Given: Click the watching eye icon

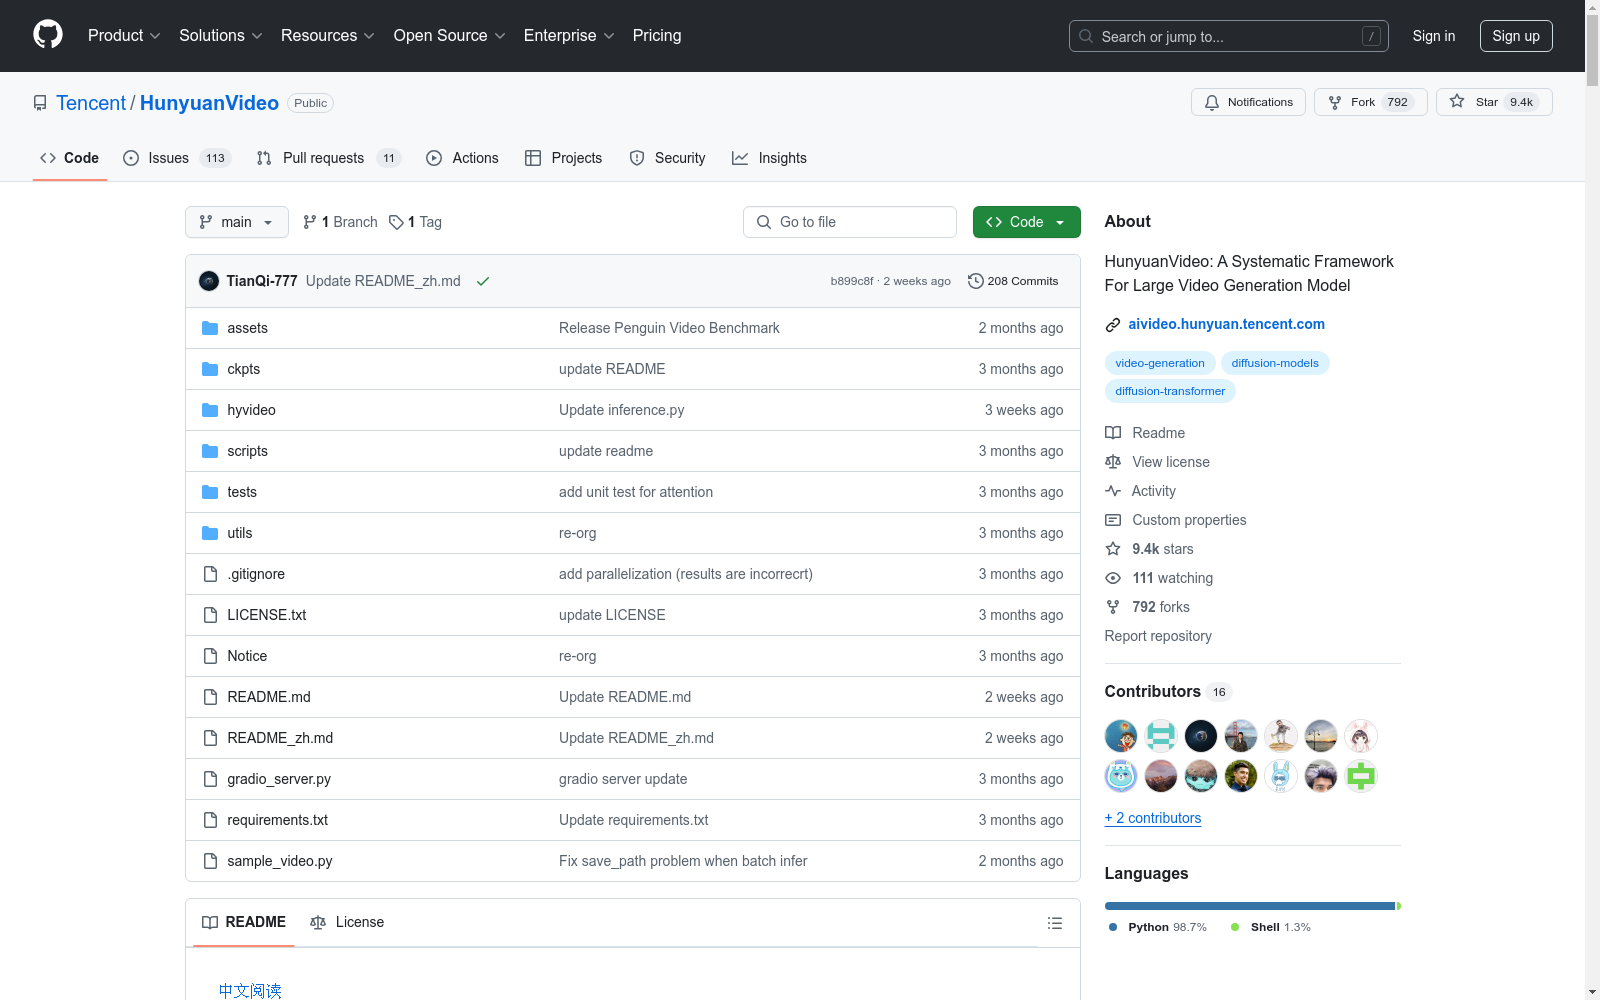Looking at the screenshot, I should point(1113,578).
